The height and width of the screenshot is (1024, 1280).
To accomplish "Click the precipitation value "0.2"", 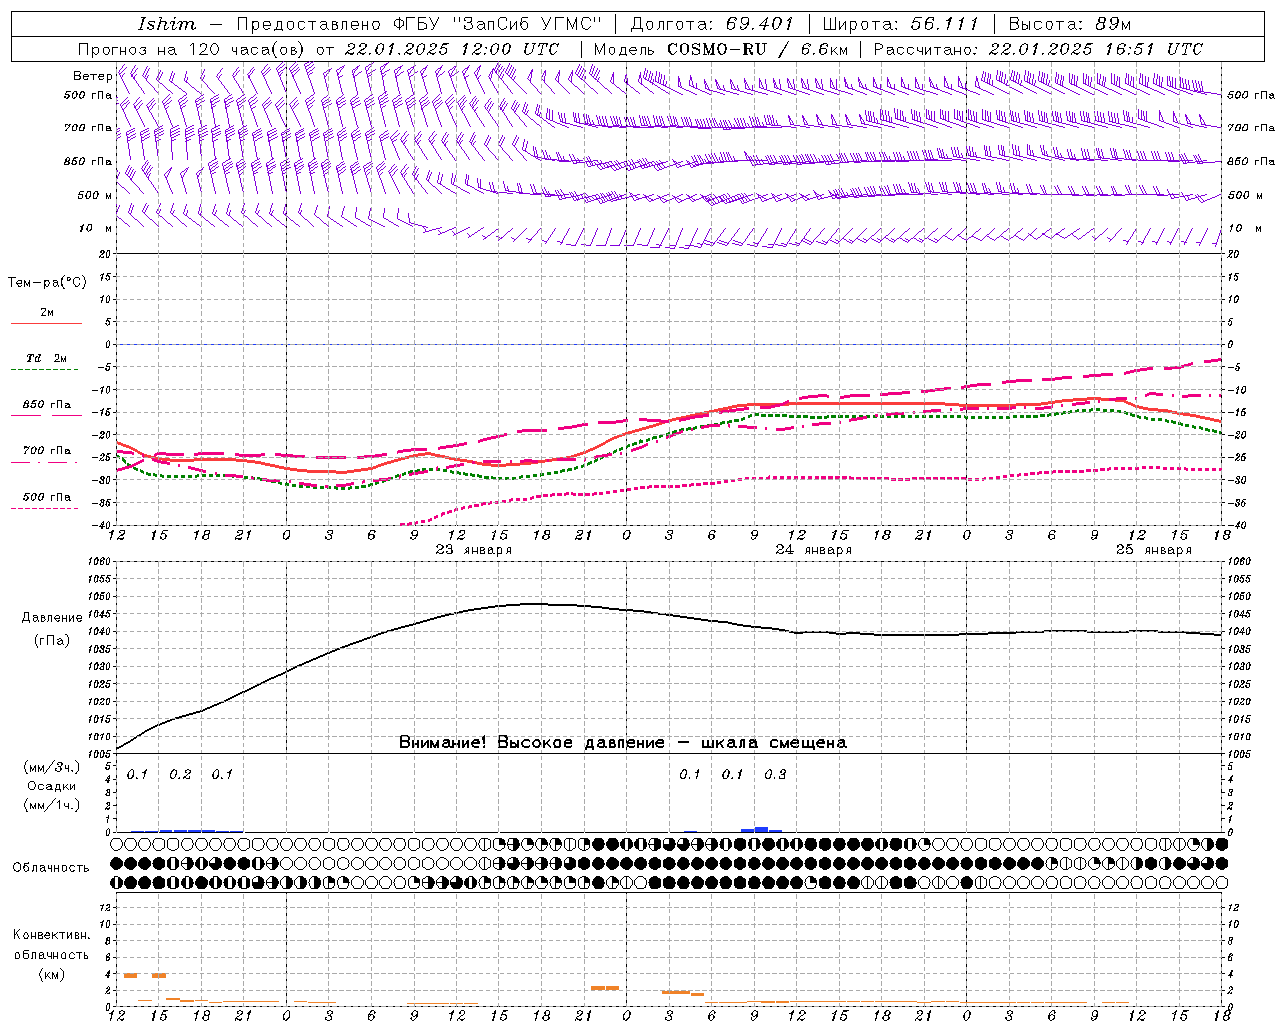I will [180, 775].
